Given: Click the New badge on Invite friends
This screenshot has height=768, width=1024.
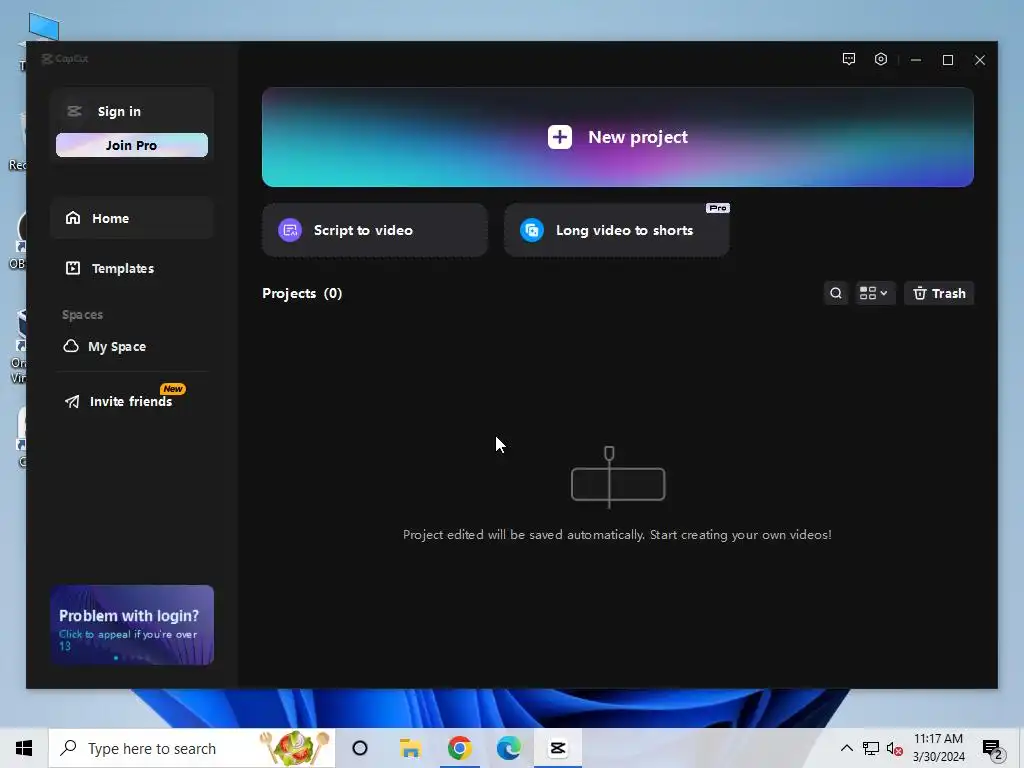Looking at the screenshot, I should (172, 389).
